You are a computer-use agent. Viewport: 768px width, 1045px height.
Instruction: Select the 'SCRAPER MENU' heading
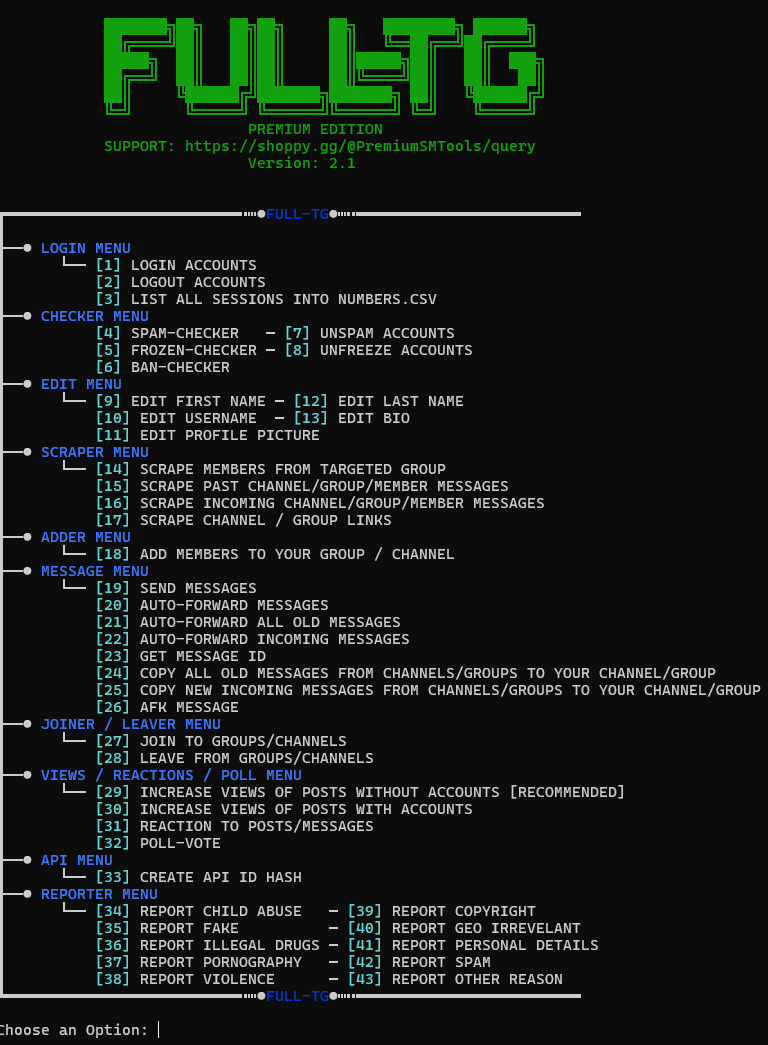95,452
